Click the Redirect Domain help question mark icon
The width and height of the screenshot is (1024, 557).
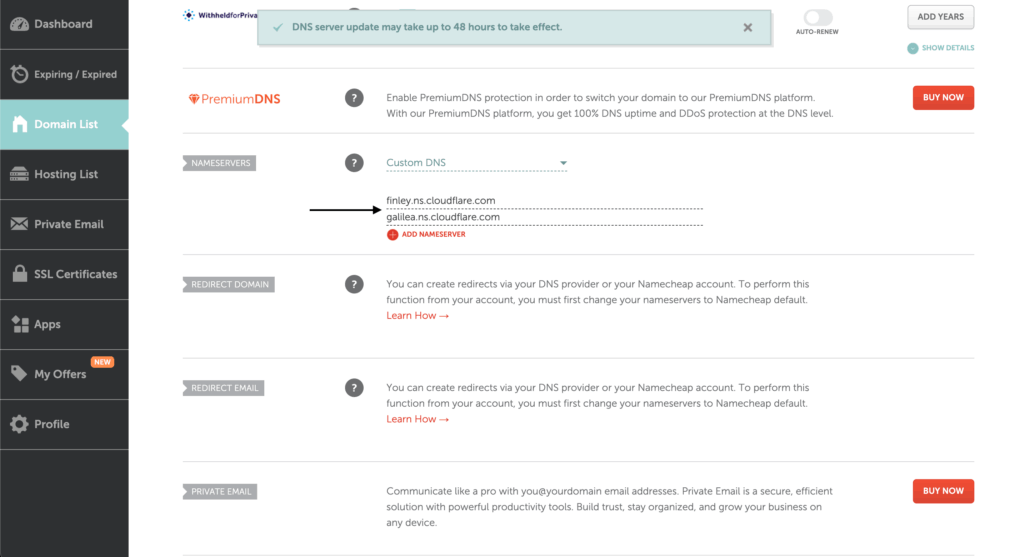(x=354, y=284)
